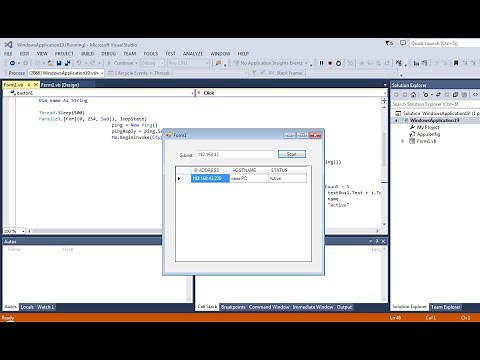Click the Find in Files icon

(218, 63)
